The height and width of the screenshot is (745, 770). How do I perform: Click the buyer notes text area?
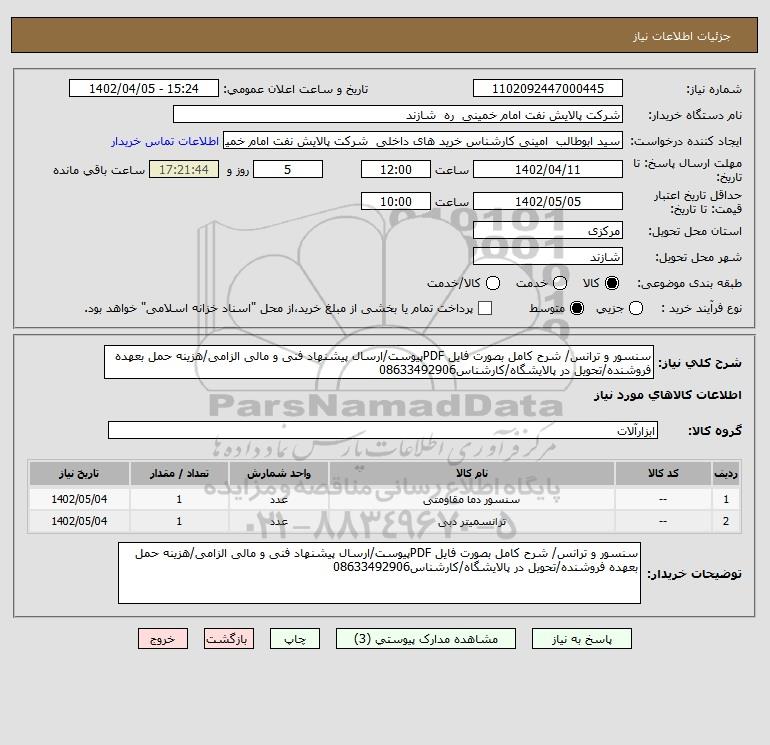pos(380,573)
